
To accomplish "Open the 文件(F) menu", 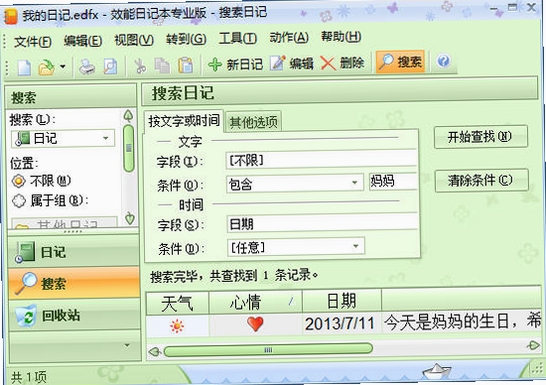I will [33, 42].
